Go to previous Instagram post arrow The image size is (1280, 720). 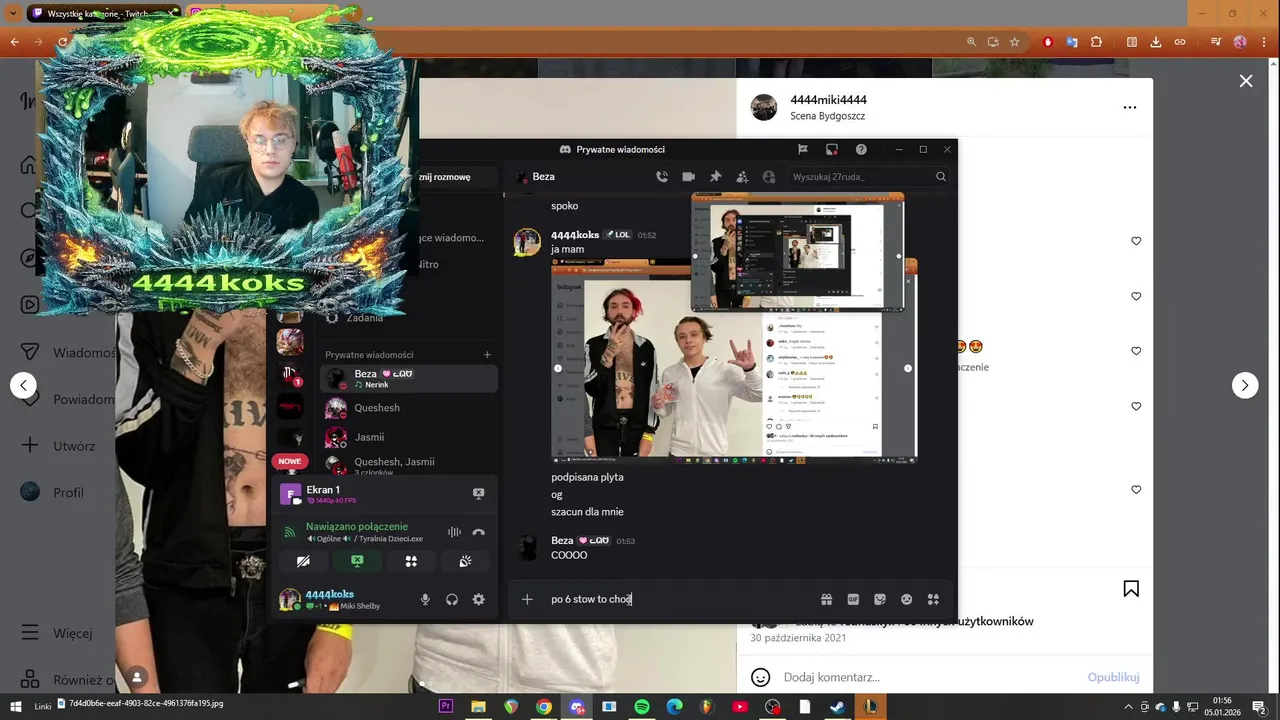pyautogui.click(x=23, y=385)
